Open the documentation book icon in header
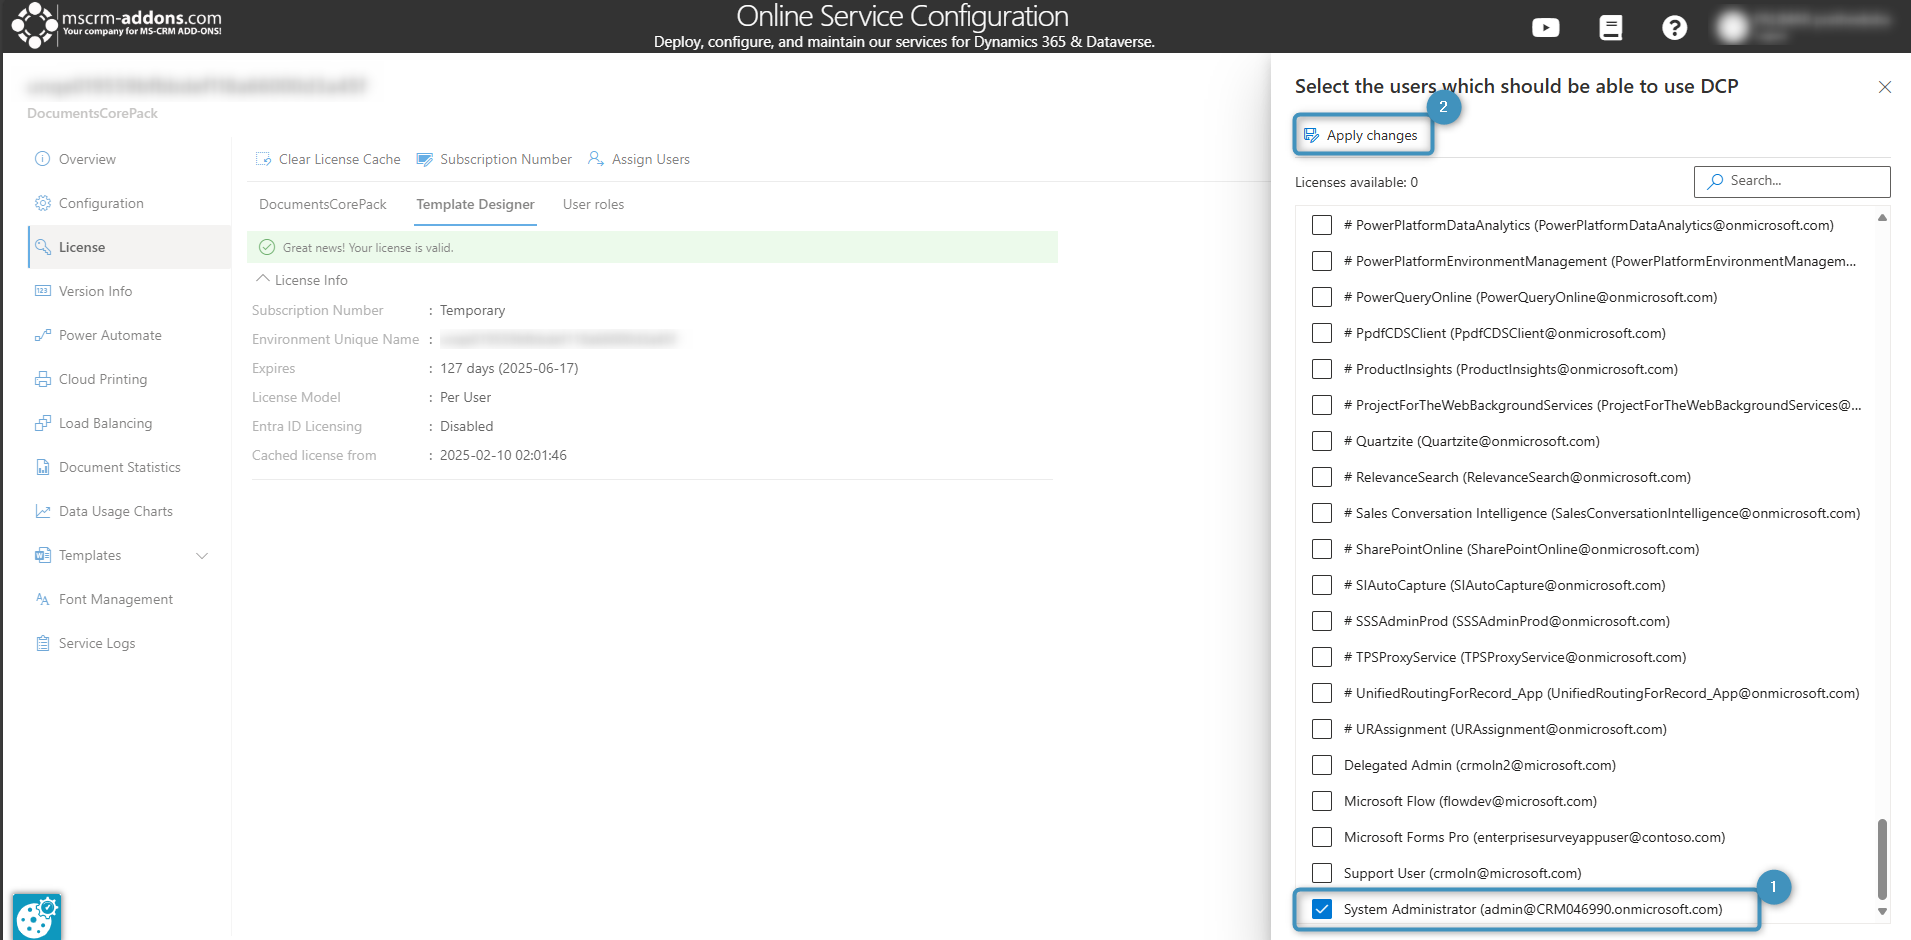Image resolution: width=1911 pixels, height=940 pixels. pos(1610,28)
